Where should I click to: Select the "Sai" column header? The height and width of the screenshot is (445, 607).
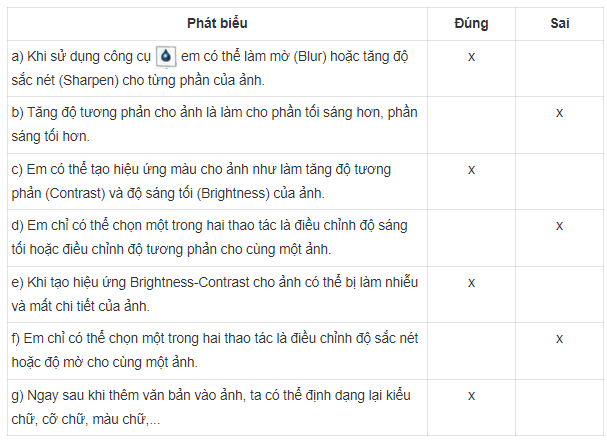click(560, 22)
